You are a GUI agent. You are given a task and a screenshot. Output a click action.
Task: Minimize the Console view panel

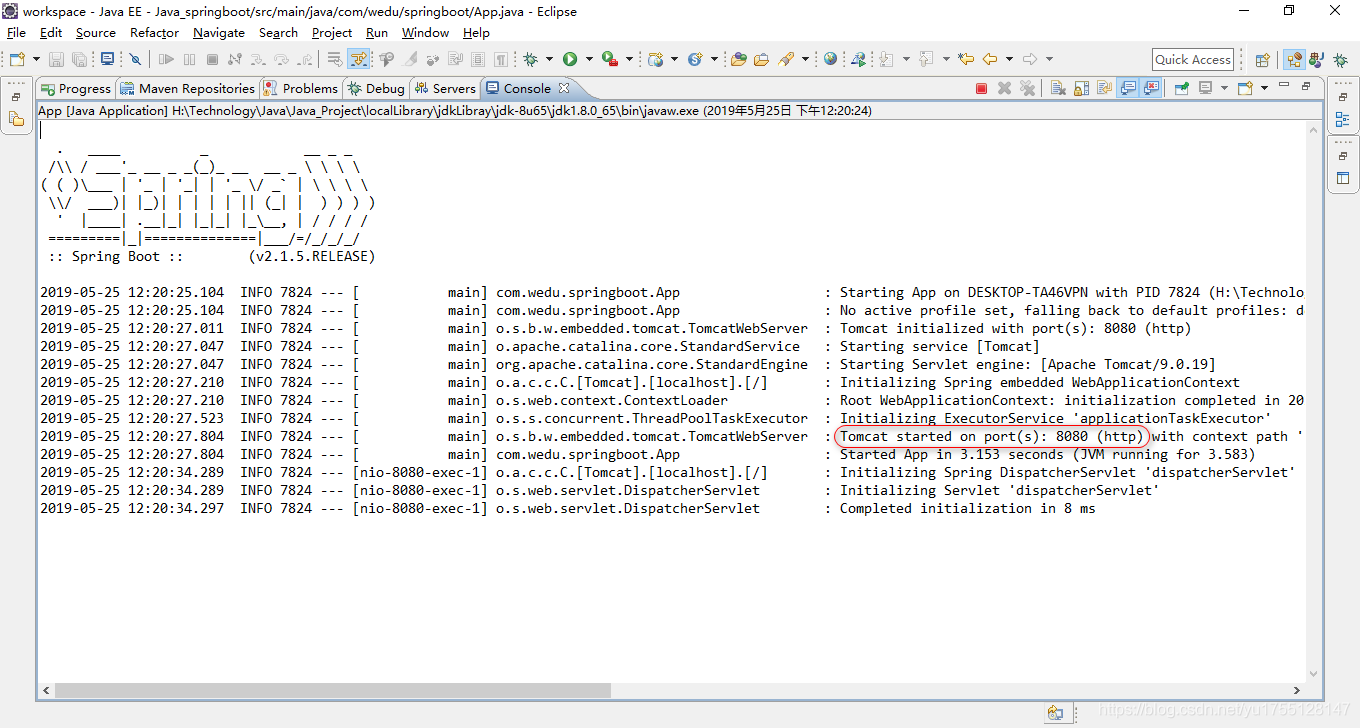click(1284, 84)
